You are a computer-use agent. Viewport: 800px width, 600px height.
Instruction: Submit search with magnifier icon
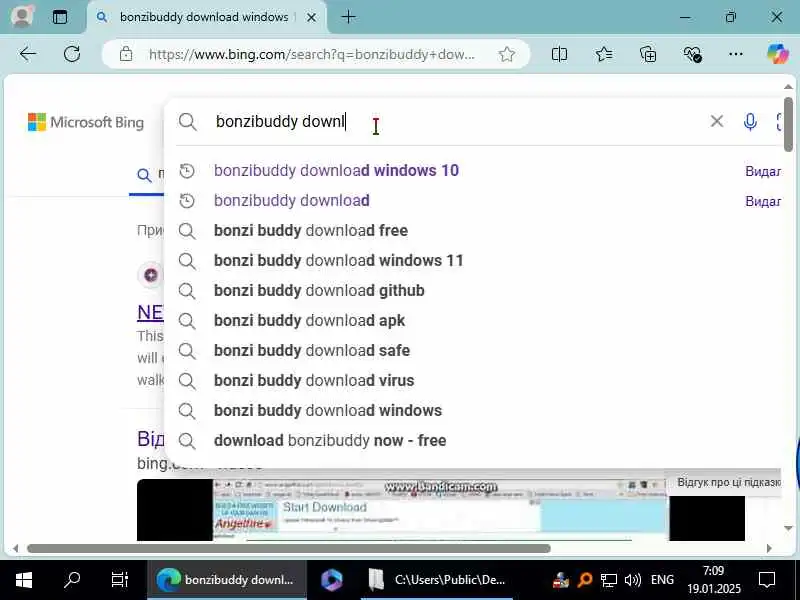coord(188,122)
